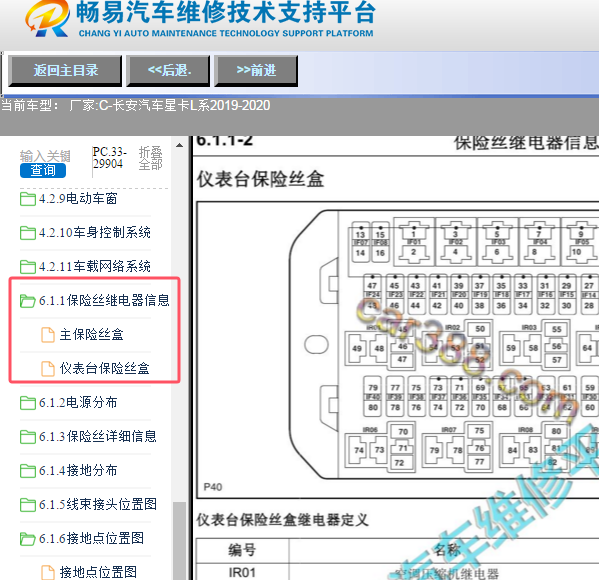Go back with the <<后退 button
This screenshot has height=580, width=599.
[168, 70]
